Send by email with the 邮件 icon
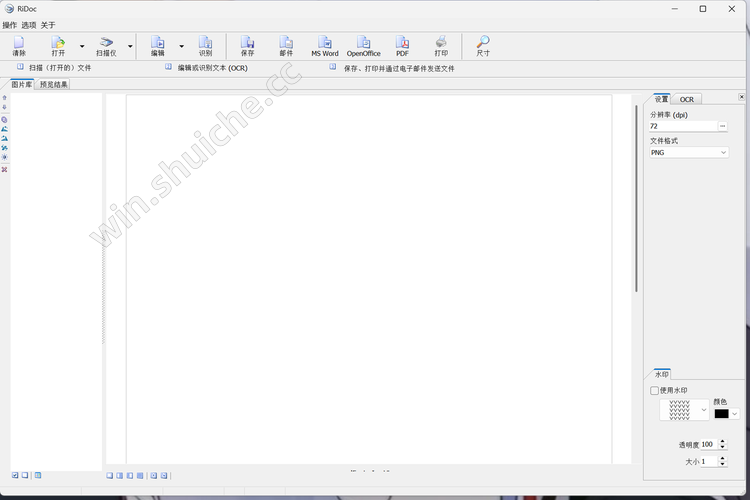The width and height of the screenshot is (750, 500). click(286, 45)
